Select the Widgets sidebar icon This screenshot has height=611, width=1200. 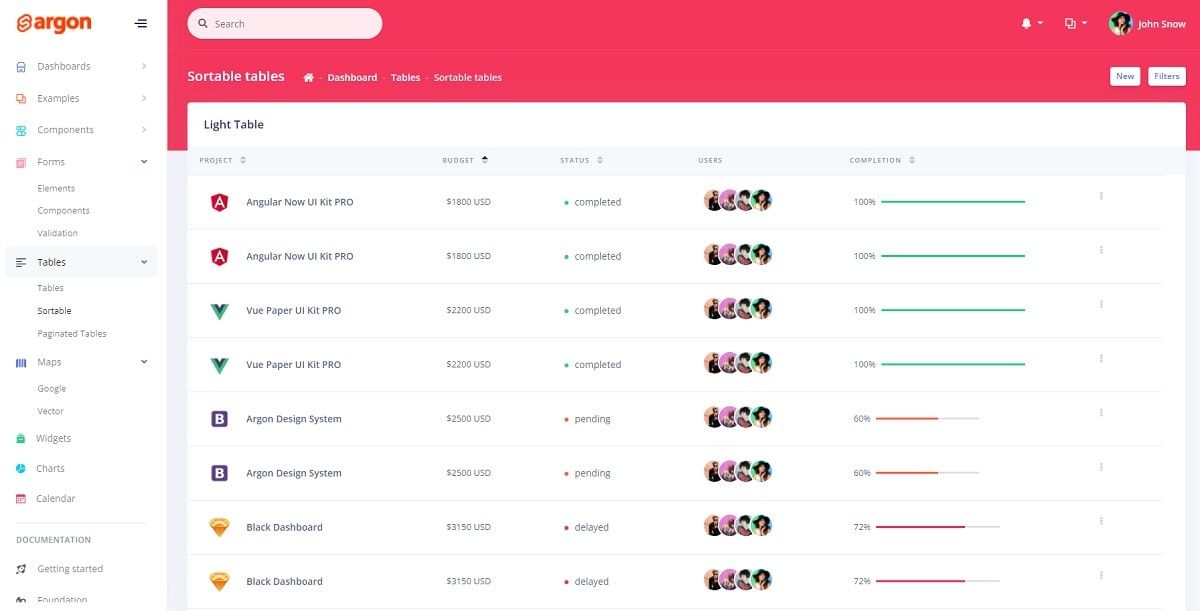[x=21, y=438]
